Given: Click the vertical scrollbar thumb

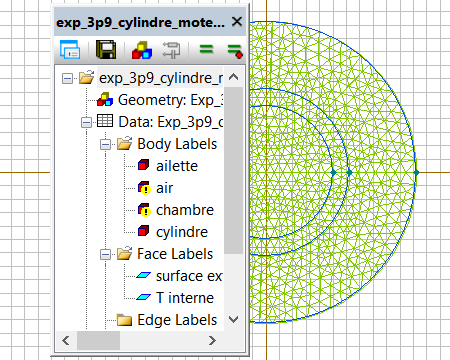Looking at the screenshot, I should [234, 171].
